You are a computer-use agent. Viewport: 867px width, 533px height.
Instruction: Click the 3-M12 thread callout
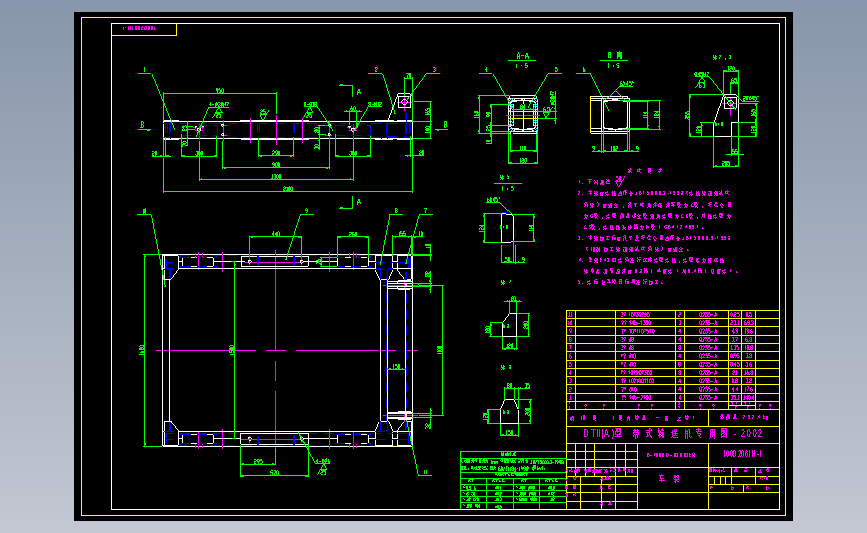click(375, 104)
